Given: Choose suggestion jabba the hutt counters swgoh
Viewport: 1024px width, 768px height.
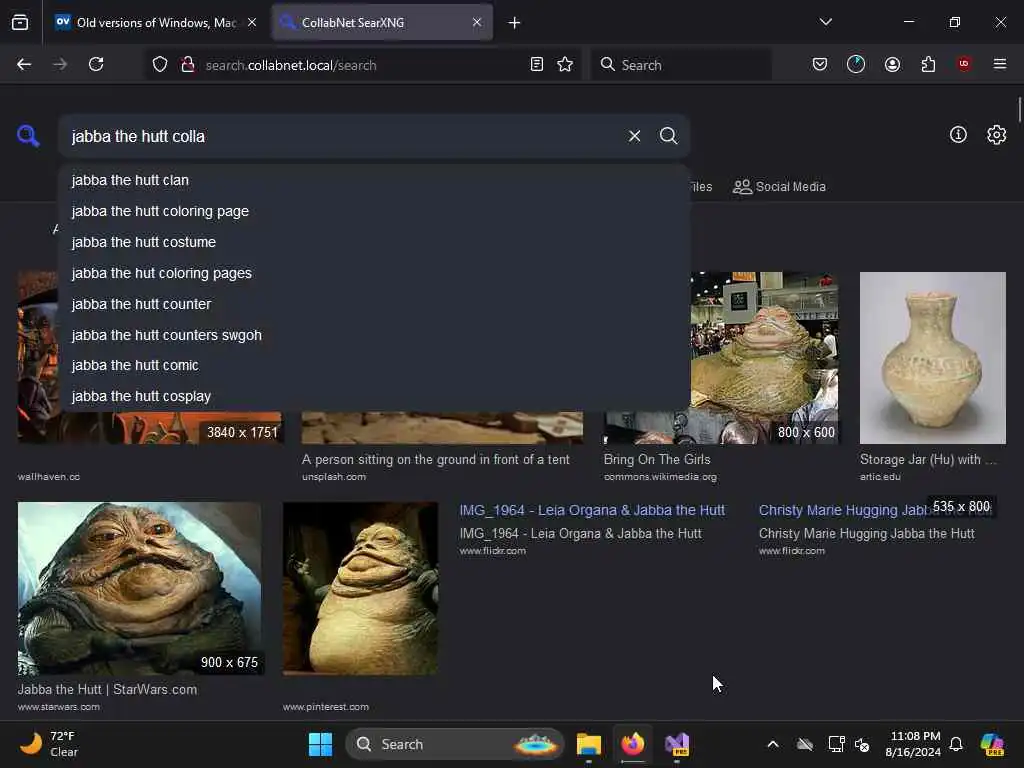Looking at the screenshot, I should 374,335.
